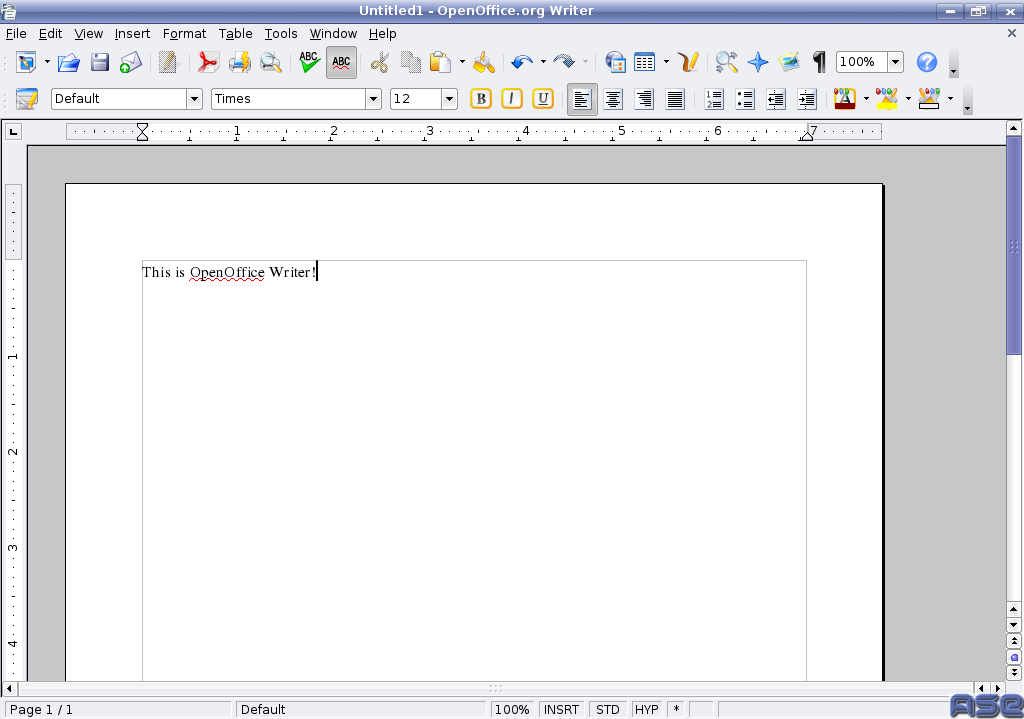Open Zoom 100% dropdown
This screenshot has width=1024, height=719.
895,62
